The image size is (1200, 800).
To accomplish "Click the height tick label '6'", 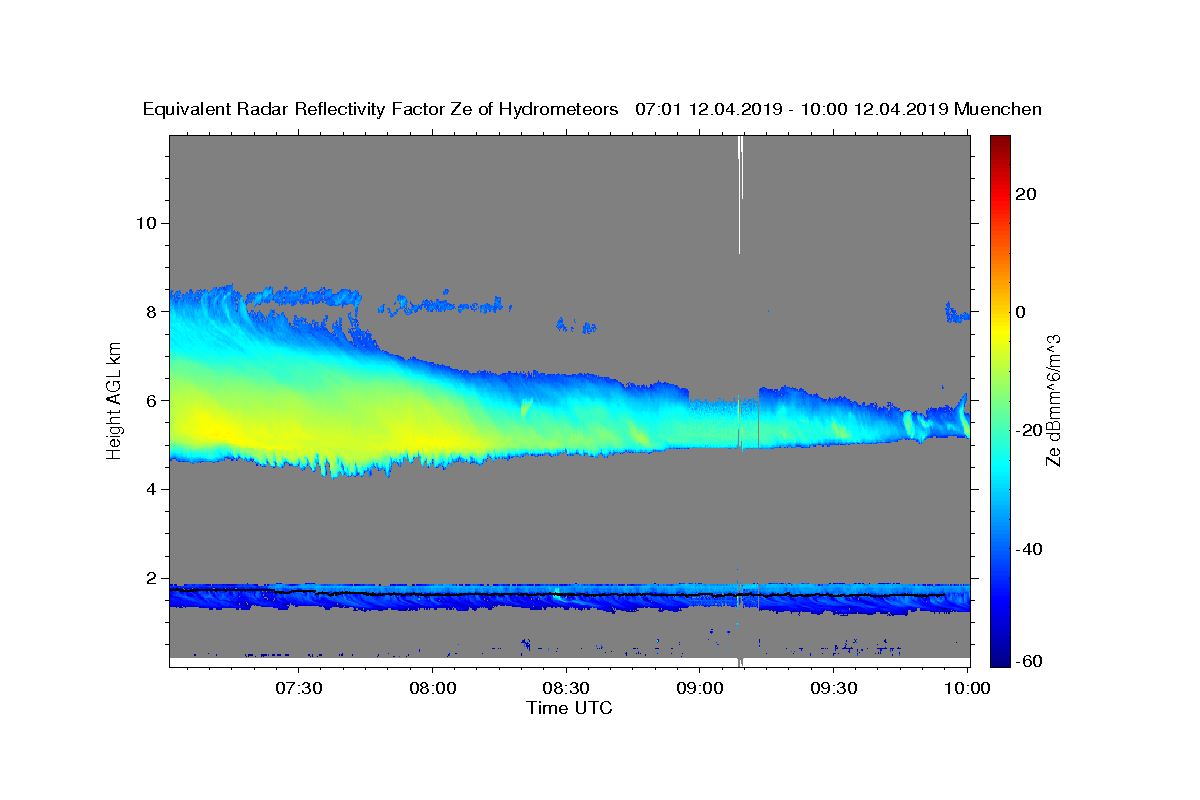I will (151, 401).
